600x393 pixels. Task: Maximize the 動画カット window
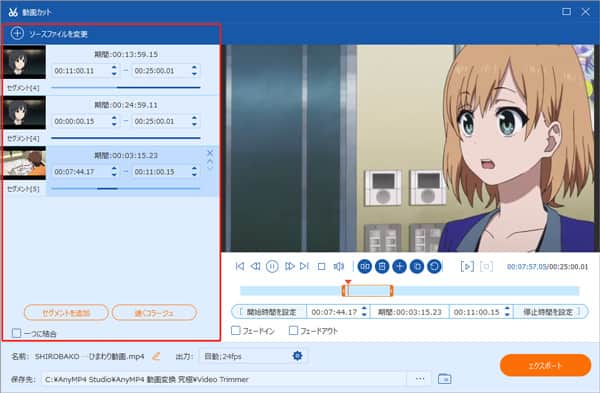tap(566, 12)
